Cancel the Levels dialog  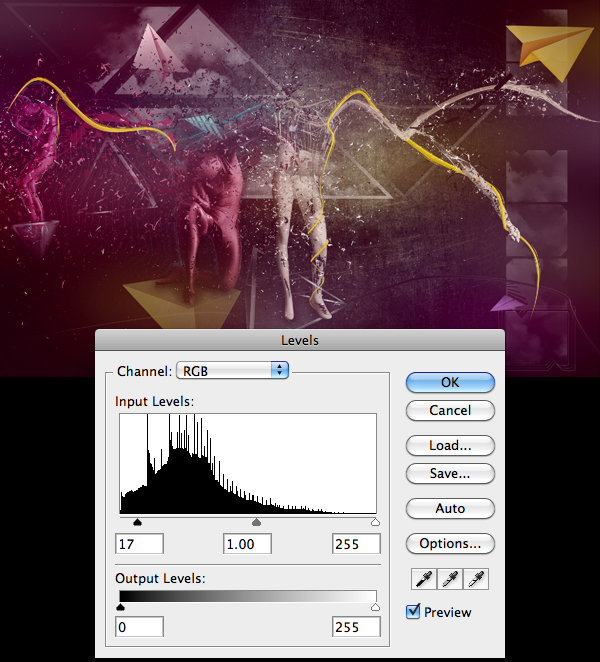450,410
